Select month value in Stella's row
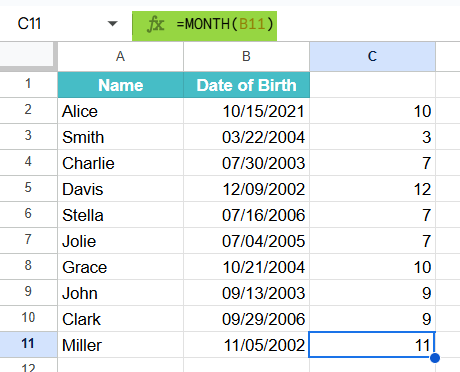Image resolution: width=460 pixels, height=372 pixels. pyautogui.click(x=372, y=215)
